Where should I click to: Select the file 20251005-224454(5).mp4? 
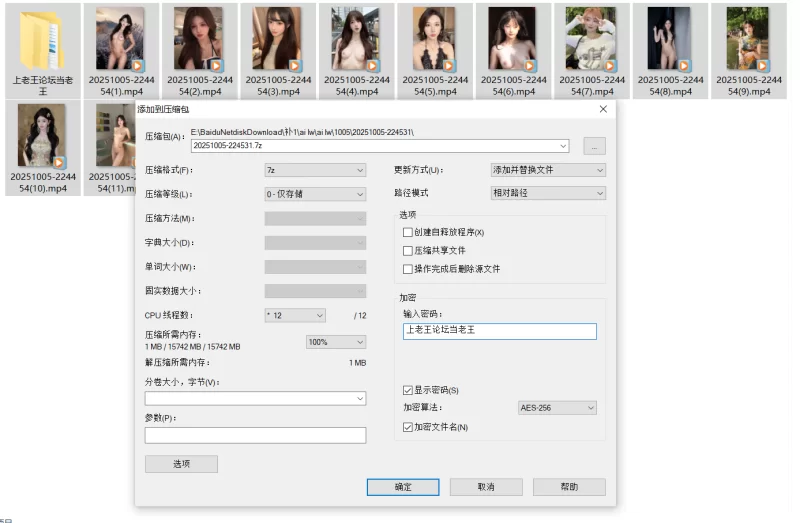point(434,40)
